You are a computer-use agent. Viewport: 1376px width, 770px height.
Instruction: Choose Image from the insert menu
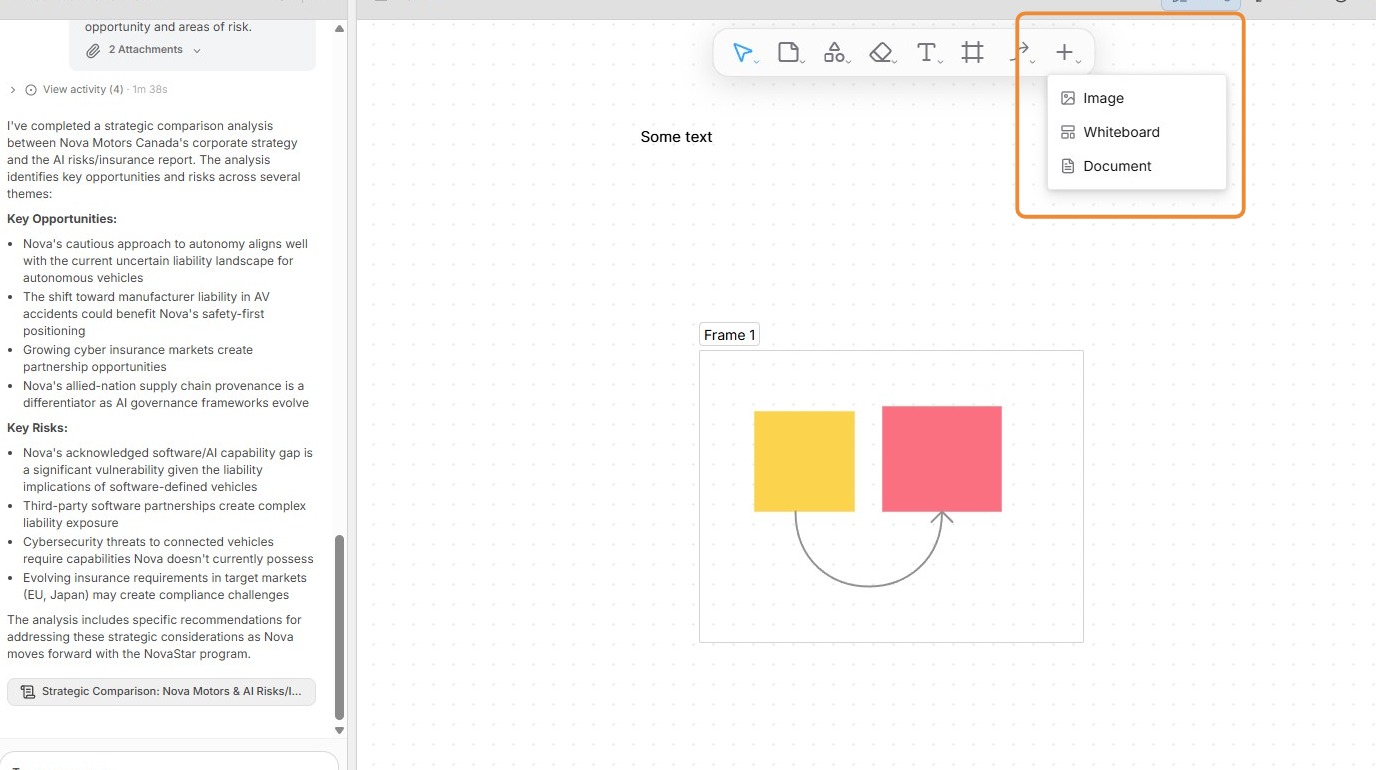(x=1136, y=98)
